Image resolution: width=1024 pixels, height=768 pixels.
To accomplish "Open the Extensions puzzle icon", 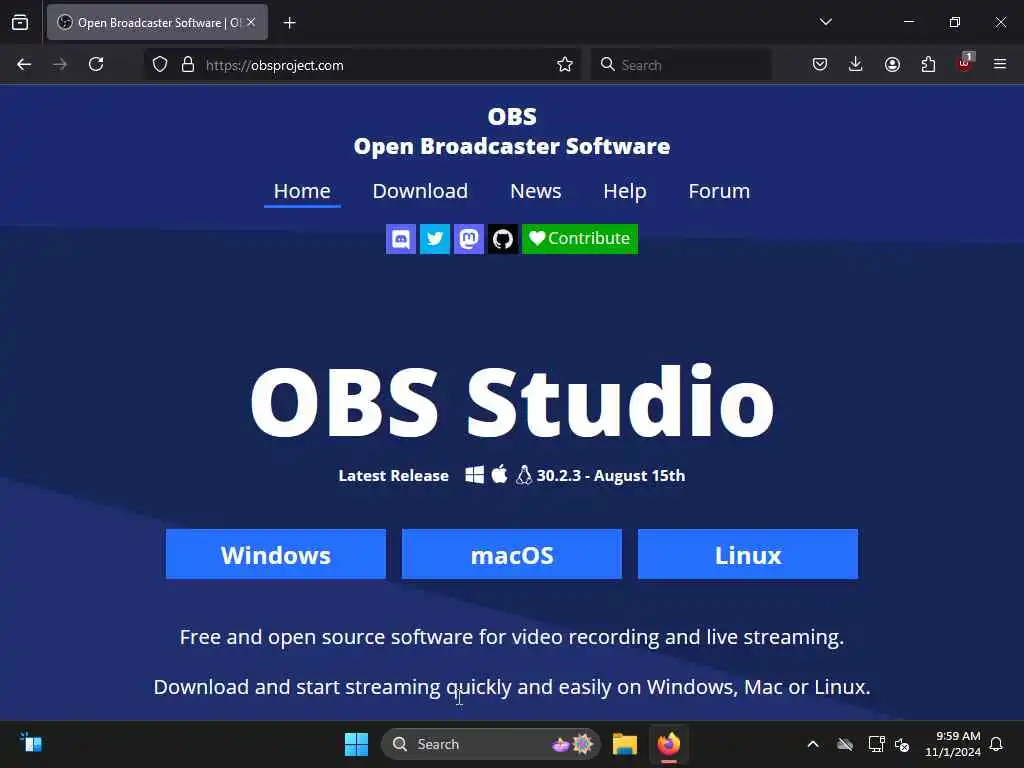I will 928,64.
